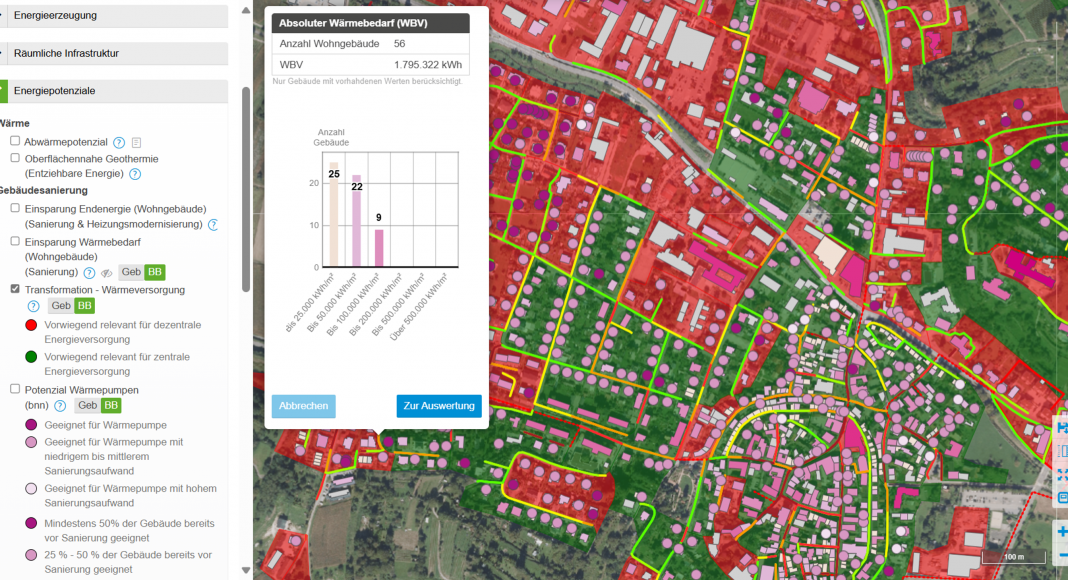Click 'Vorwiegend relevant für dezentrale Energieversorgung' text
This screenshot has width=1068, height=580.
(123, 332)
